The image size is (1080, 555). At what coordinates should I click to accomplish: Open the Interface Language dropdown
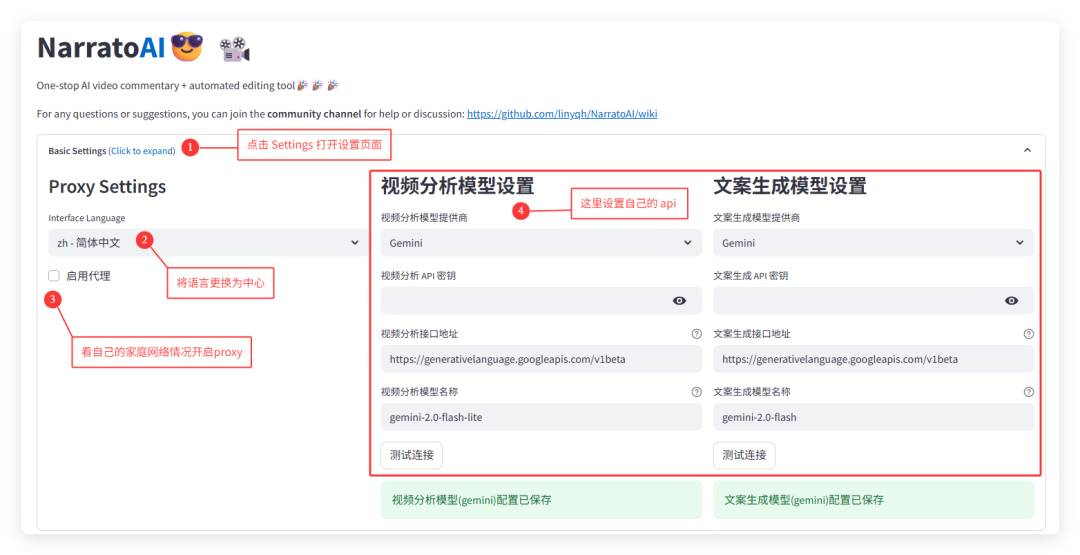204,243
